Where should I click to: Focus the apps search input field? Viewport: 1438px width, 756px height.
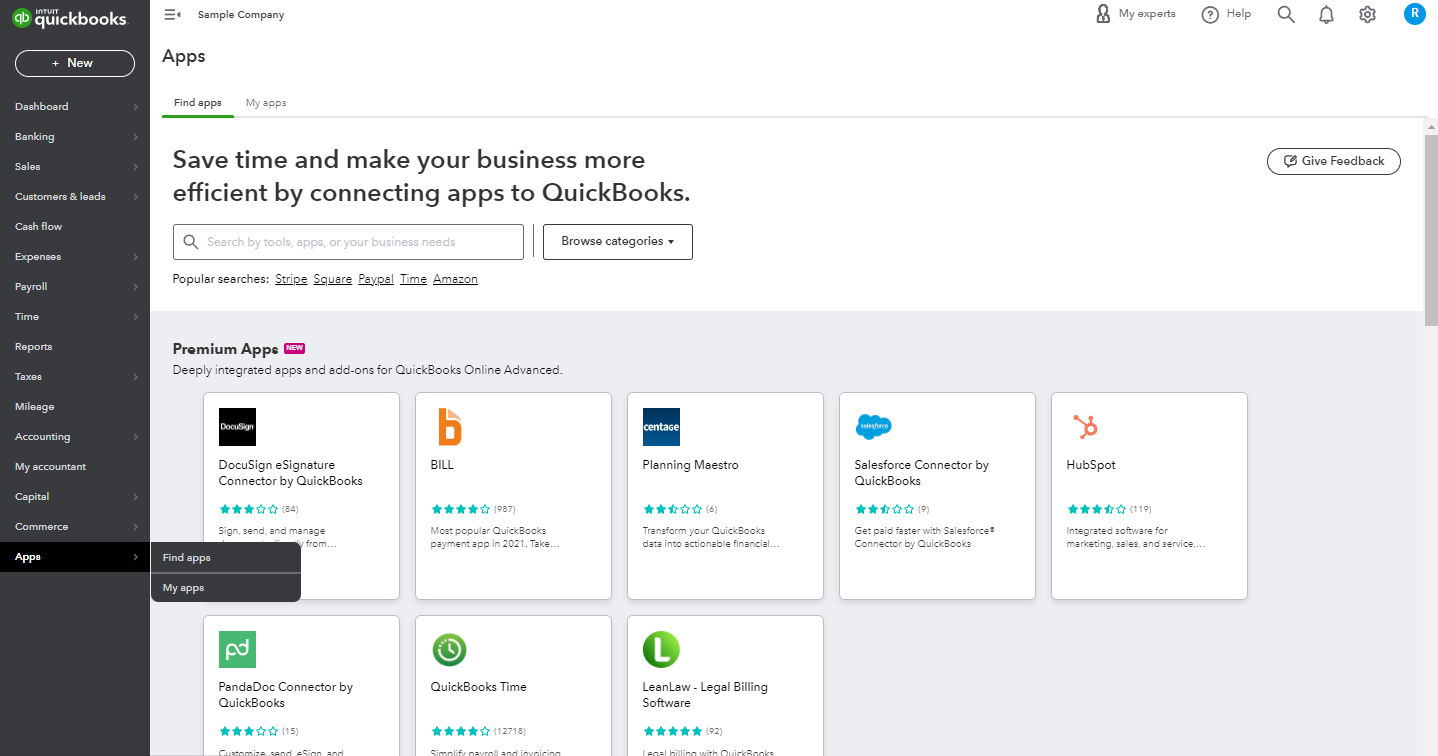[x=348, y=242]
